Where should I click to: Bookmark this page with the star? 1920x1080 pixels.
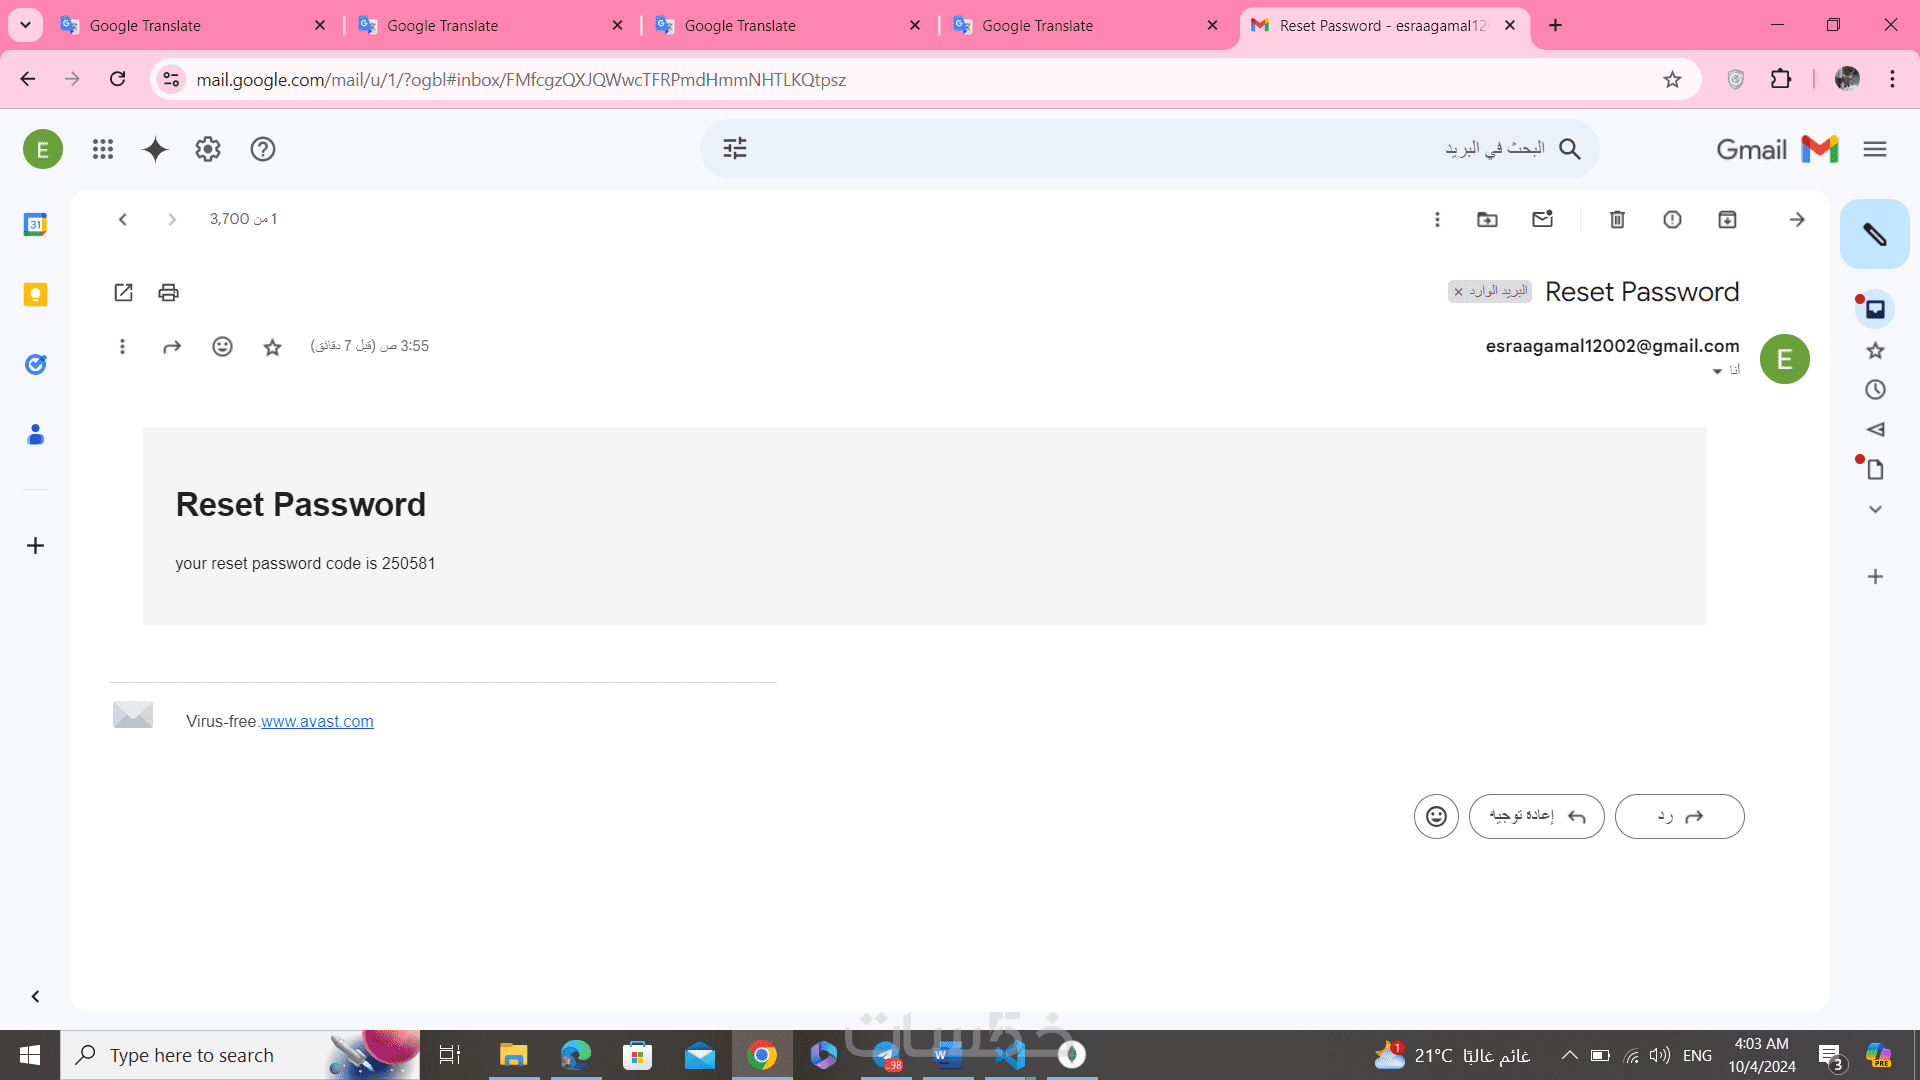tap(1672, 79)
